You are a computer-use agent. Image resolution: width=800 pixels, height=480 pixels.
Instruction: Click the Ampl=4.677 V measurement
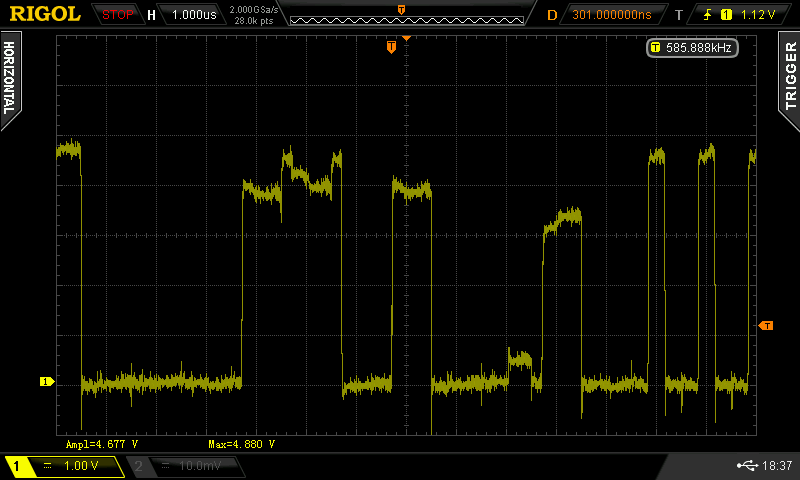click(102, 443)
